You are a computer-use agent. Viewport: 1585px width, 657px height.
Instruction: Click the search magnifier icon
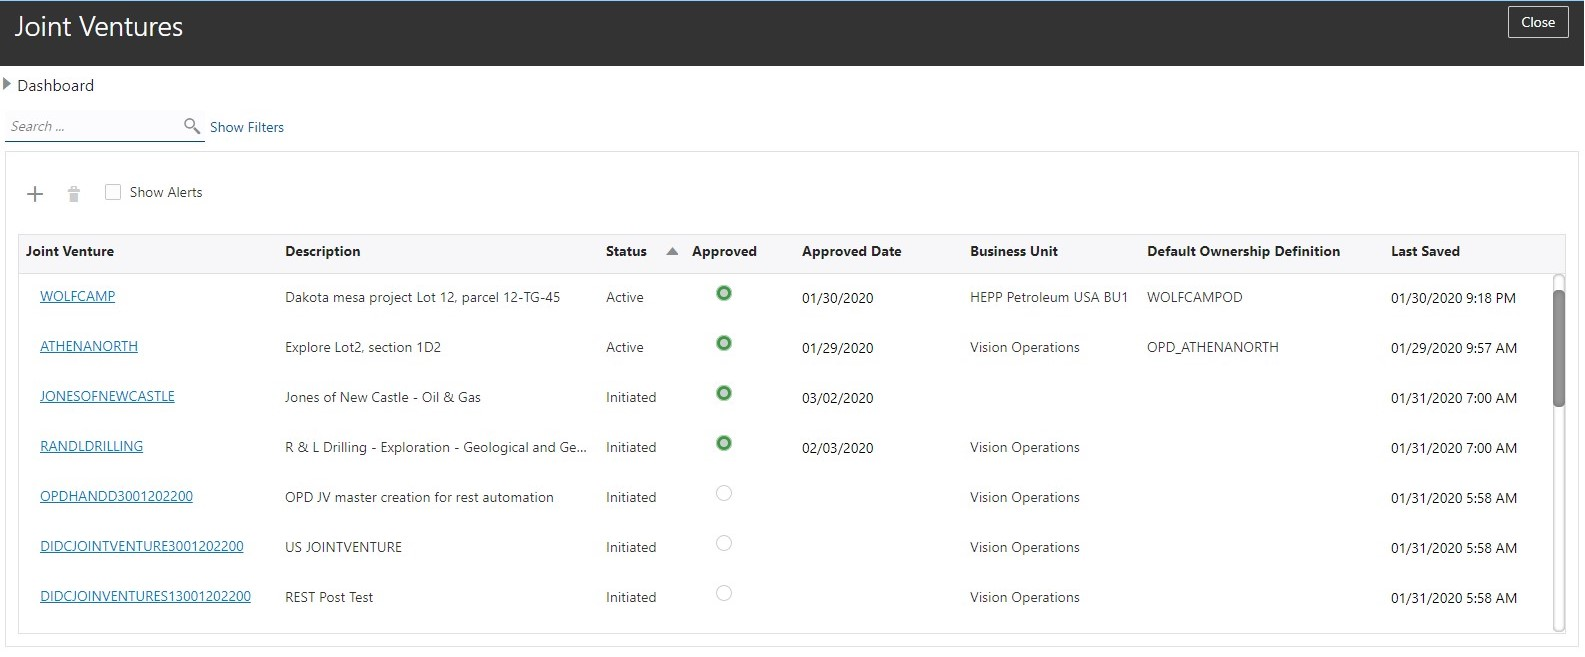[192, 126]
